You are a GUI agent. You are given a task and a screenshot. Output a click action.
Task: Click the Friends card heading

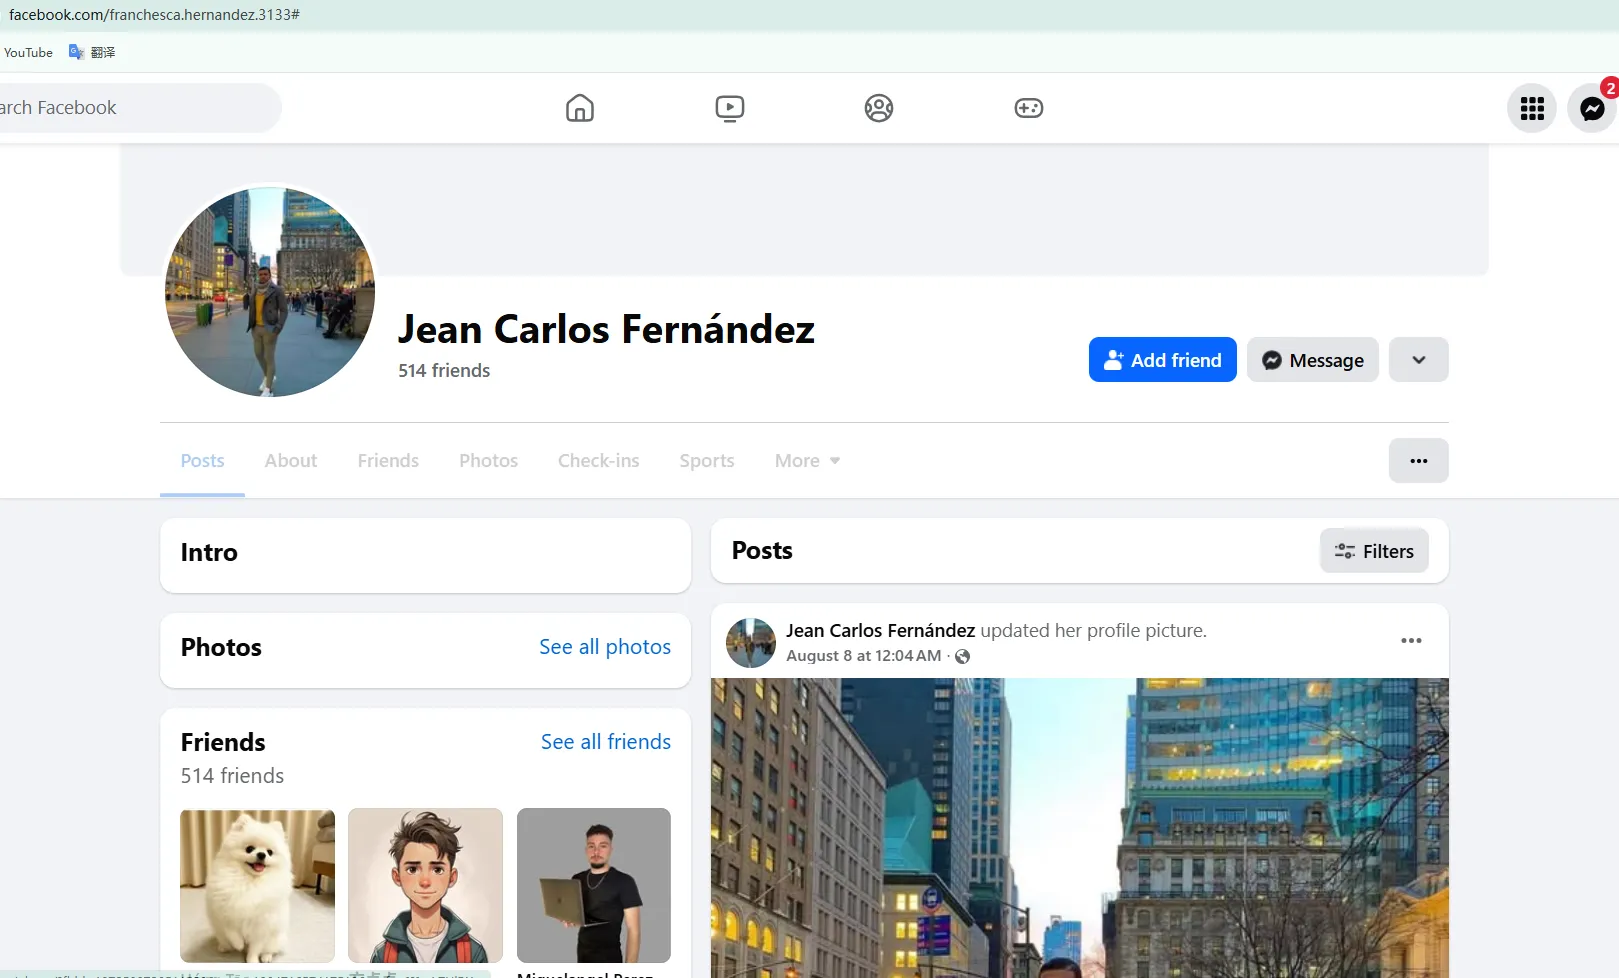pos(223,742)
